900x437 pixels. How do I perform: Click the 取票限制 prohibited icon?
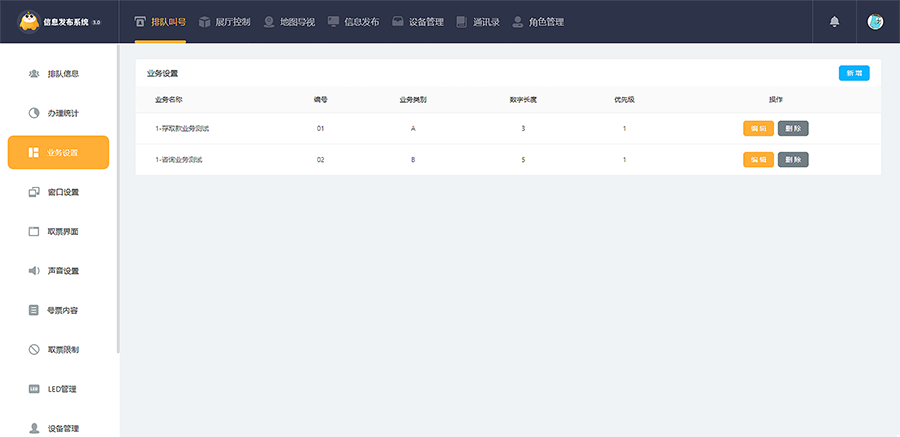(x=34, y=349)
